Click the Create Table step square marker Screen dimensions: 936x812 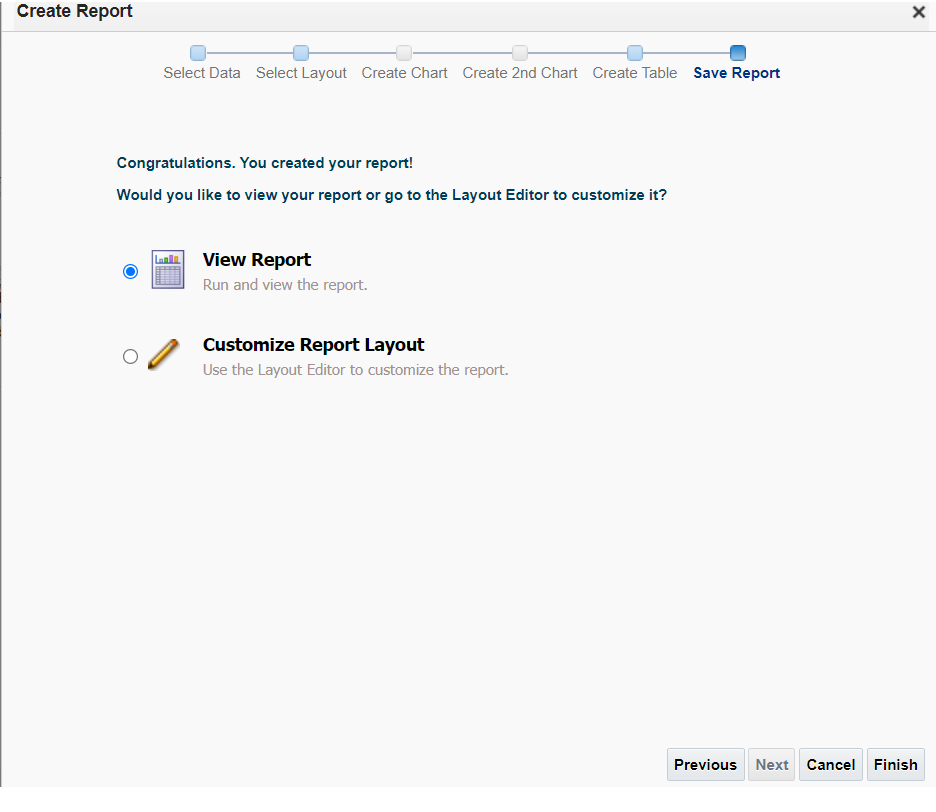pos(635,52)
